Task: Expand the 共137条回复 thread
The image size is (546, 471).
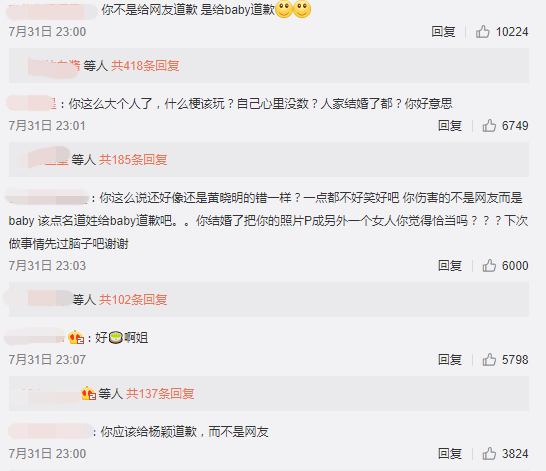Action: pos(160,394)
